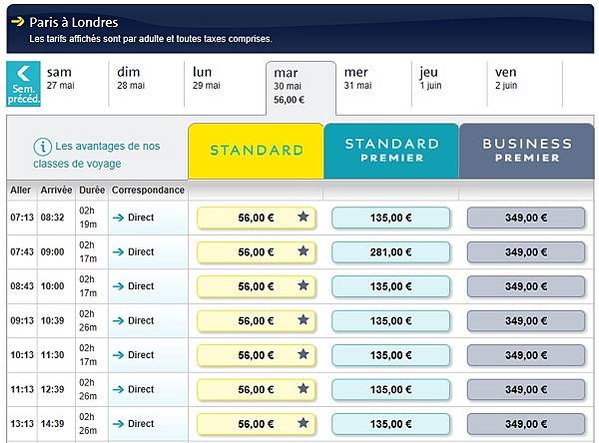Click star icon on 07:13 Standard fare
The image size is (599, 443).
pos(303,217)
